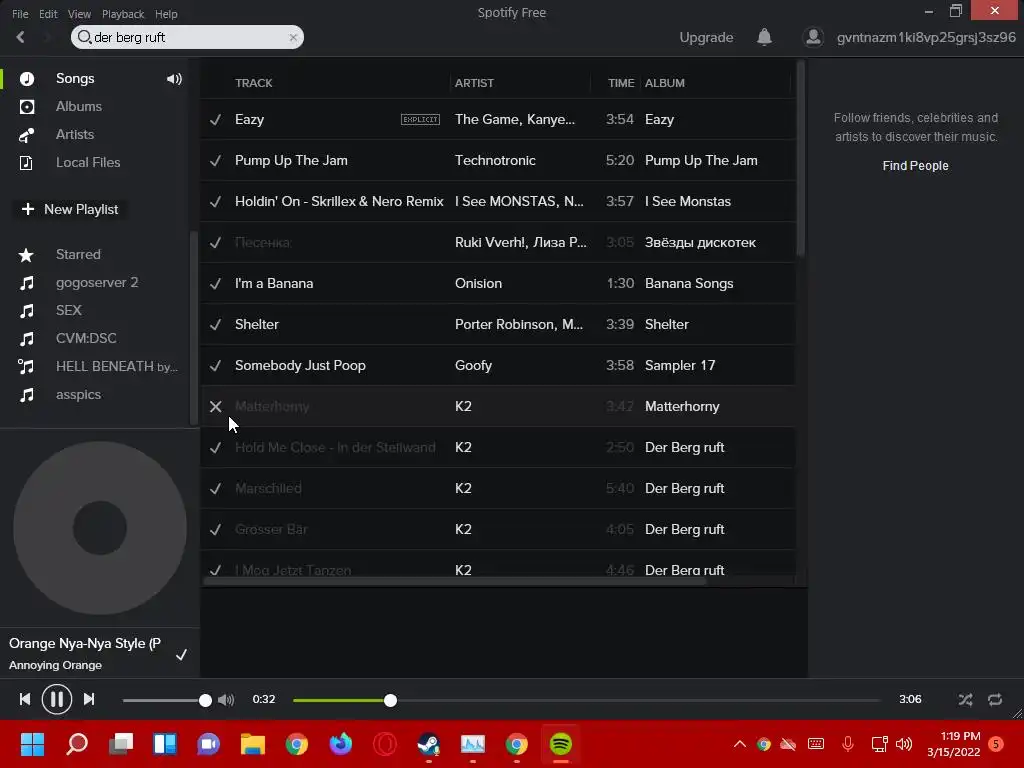
Task: Open the user profile avatar
Action: click(x=813, y=37)
